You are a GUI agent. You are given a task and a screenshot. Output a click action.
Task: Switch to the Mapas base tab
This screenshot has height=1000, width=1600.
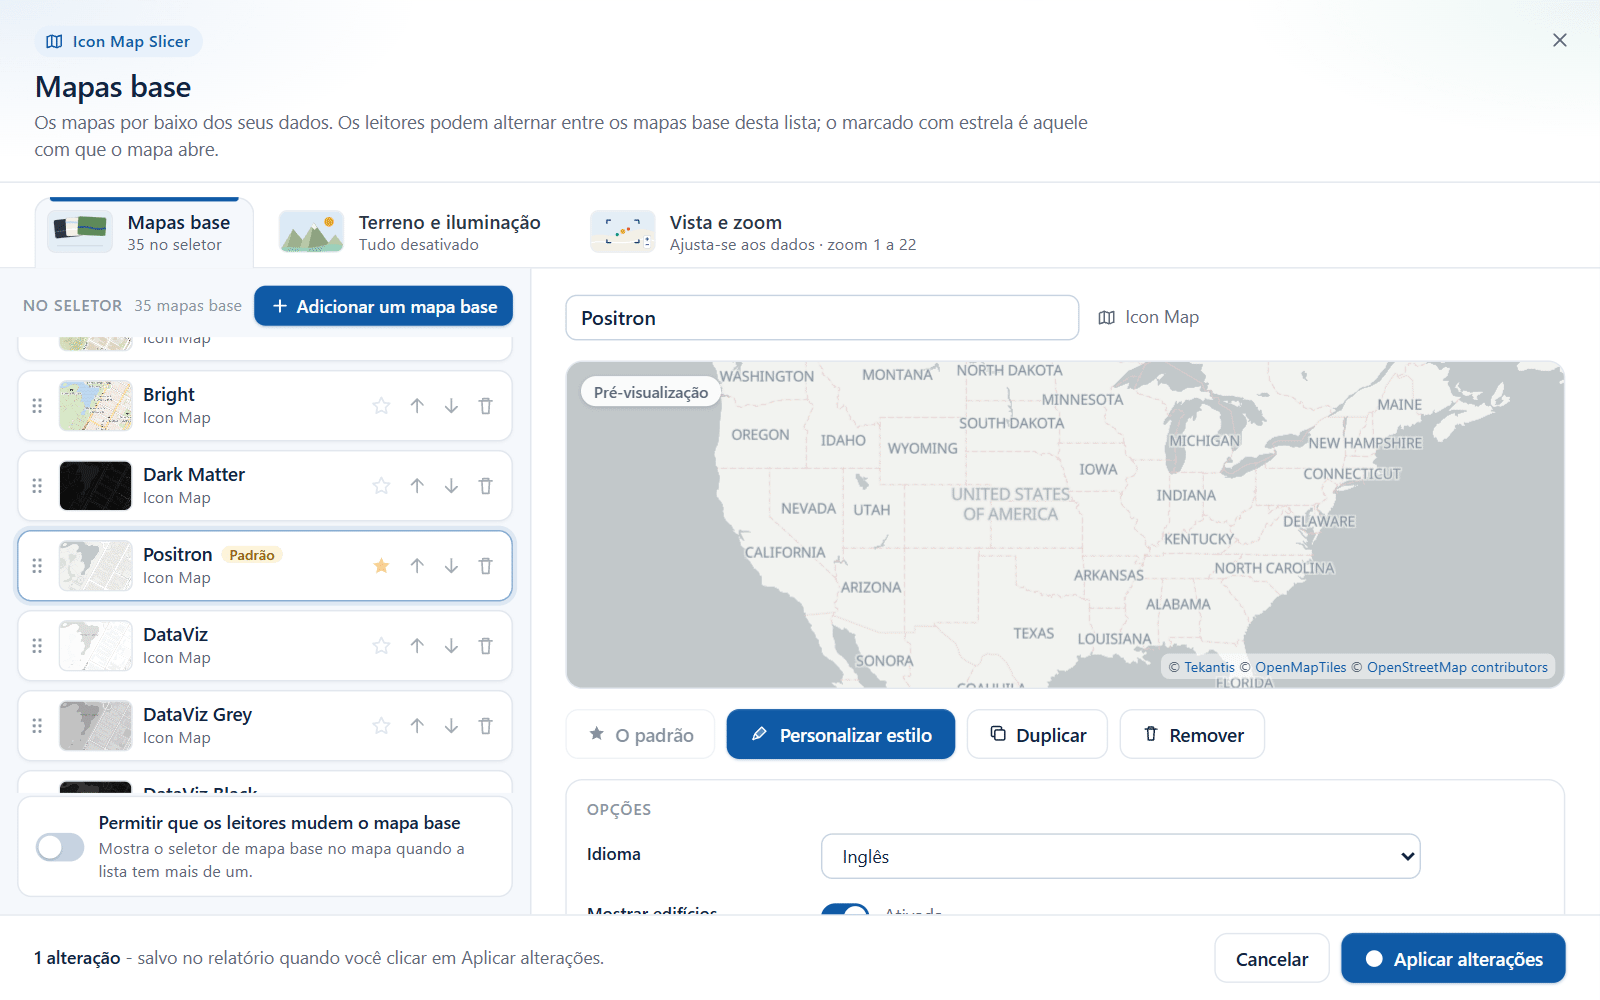click(x=144, y=233)
